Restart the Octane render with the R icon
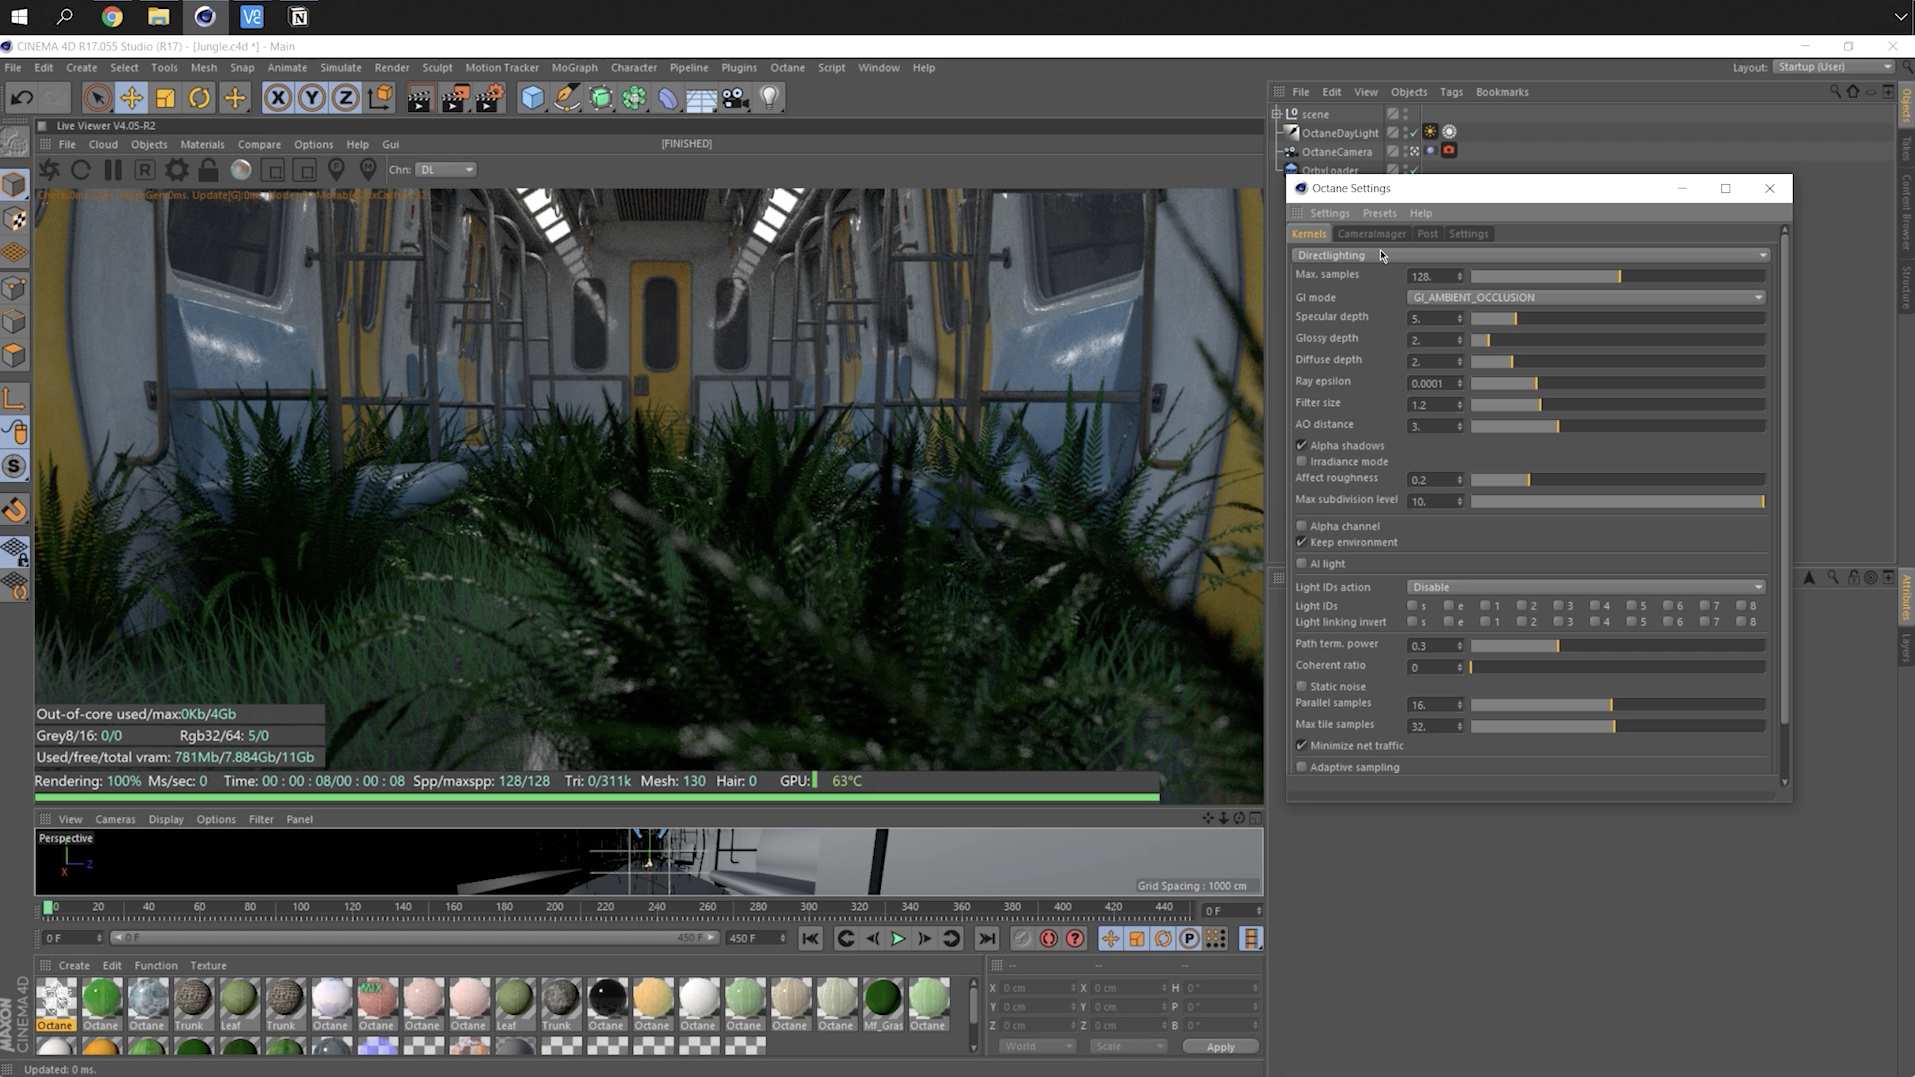Viewport: 1915px width, 1077px height. [144, 170]
